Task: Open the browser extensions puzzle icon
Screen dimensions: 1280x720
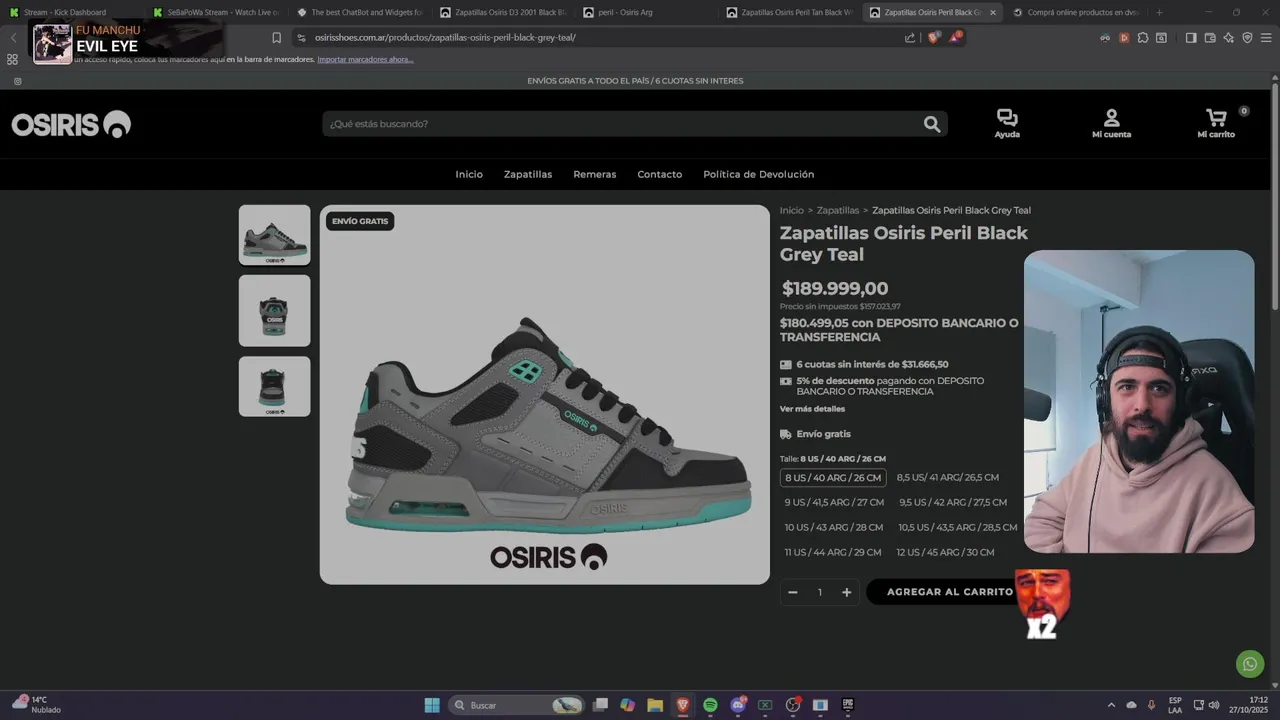Action: [1142, 38]
